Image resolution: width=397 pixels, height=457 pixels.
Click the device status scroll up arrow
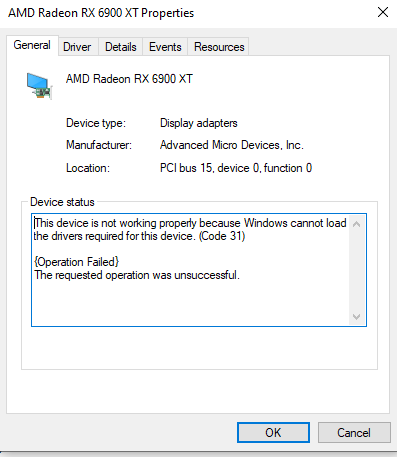[356, 224]
